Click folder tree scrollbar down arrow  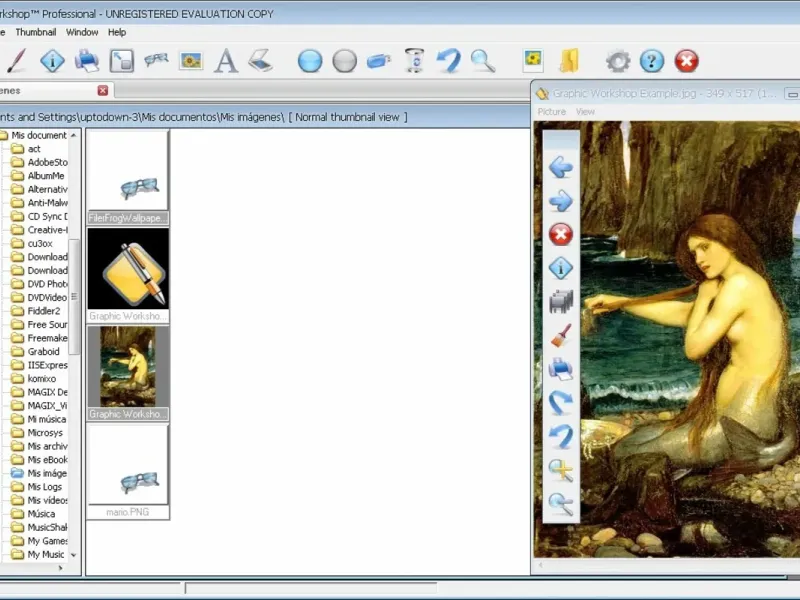[x=74, y=555]
